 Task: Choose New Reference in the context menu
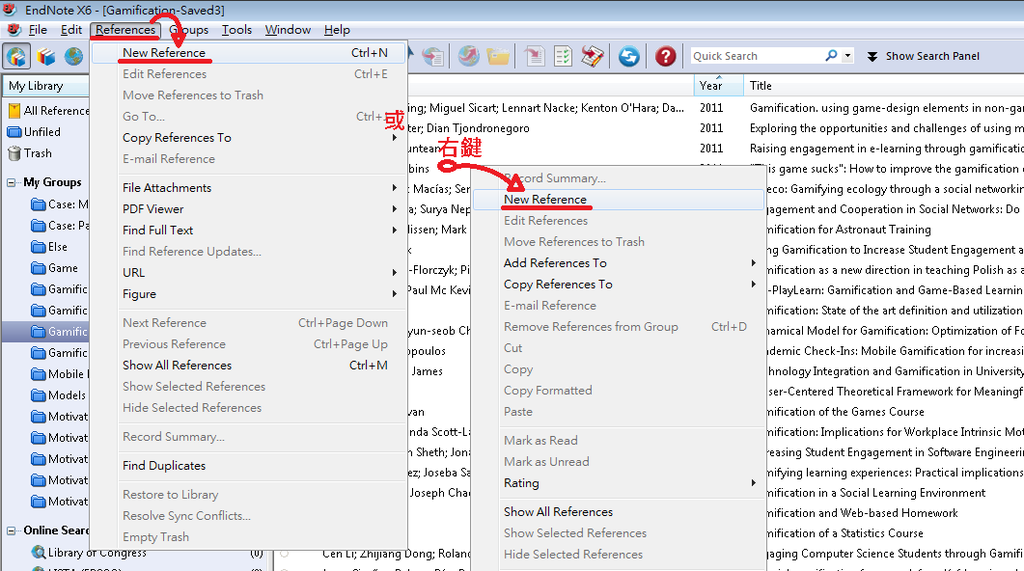618,199
